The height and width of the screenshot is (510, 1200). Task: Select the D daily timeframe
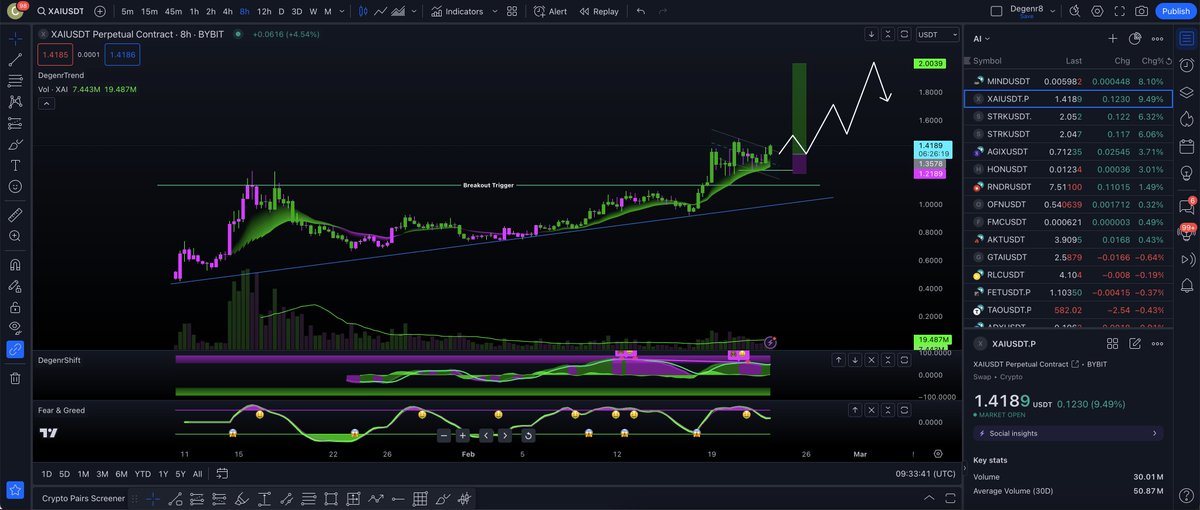click(281, 11)
